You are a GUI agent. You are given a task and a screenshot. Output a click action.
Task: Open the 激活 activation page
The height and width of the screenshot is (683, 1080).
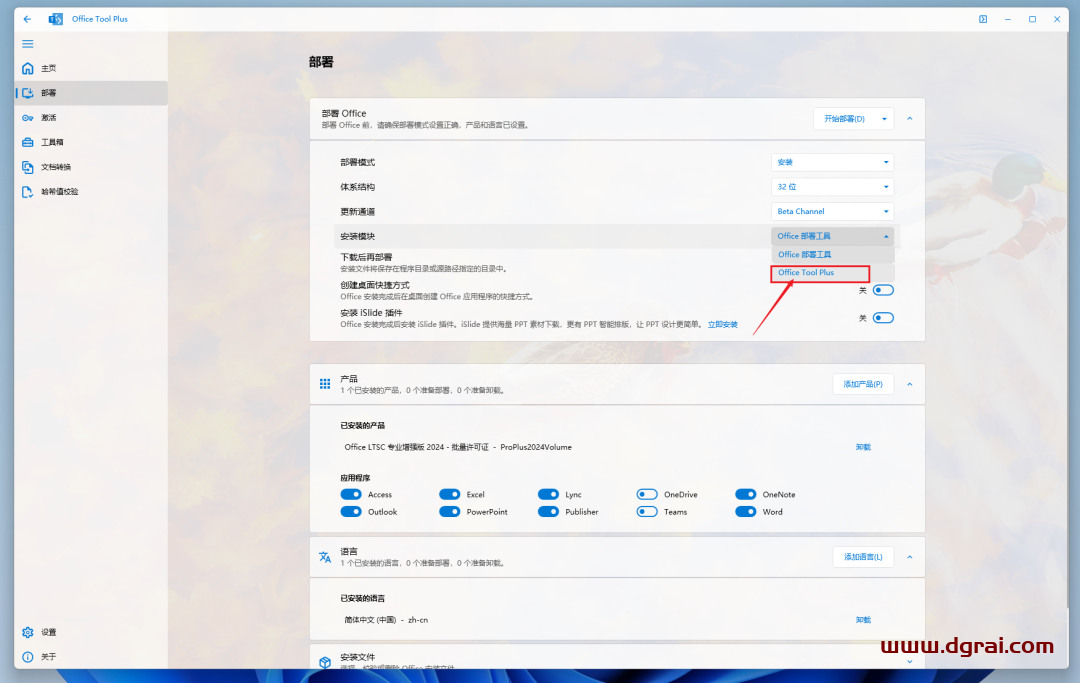pyautogui.click(x=90, y=118)
